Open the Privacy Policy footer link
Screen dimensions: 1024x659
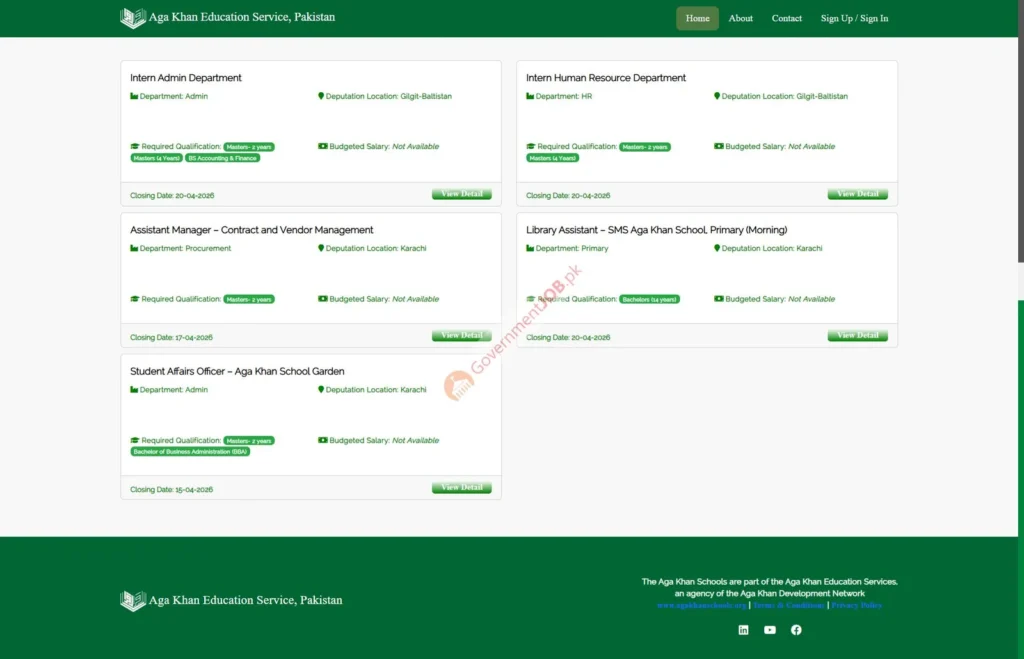[856, 606]
